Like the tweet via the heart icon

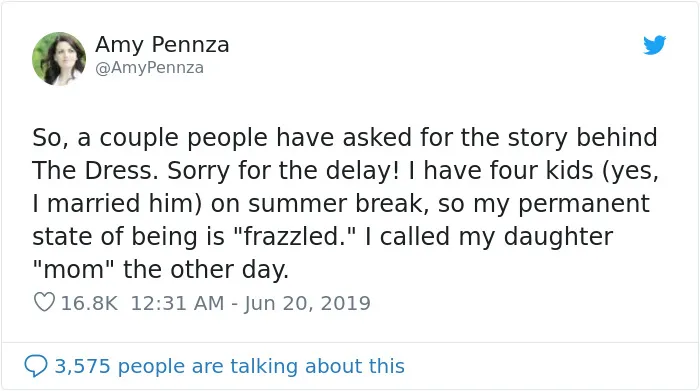(44, 302)
